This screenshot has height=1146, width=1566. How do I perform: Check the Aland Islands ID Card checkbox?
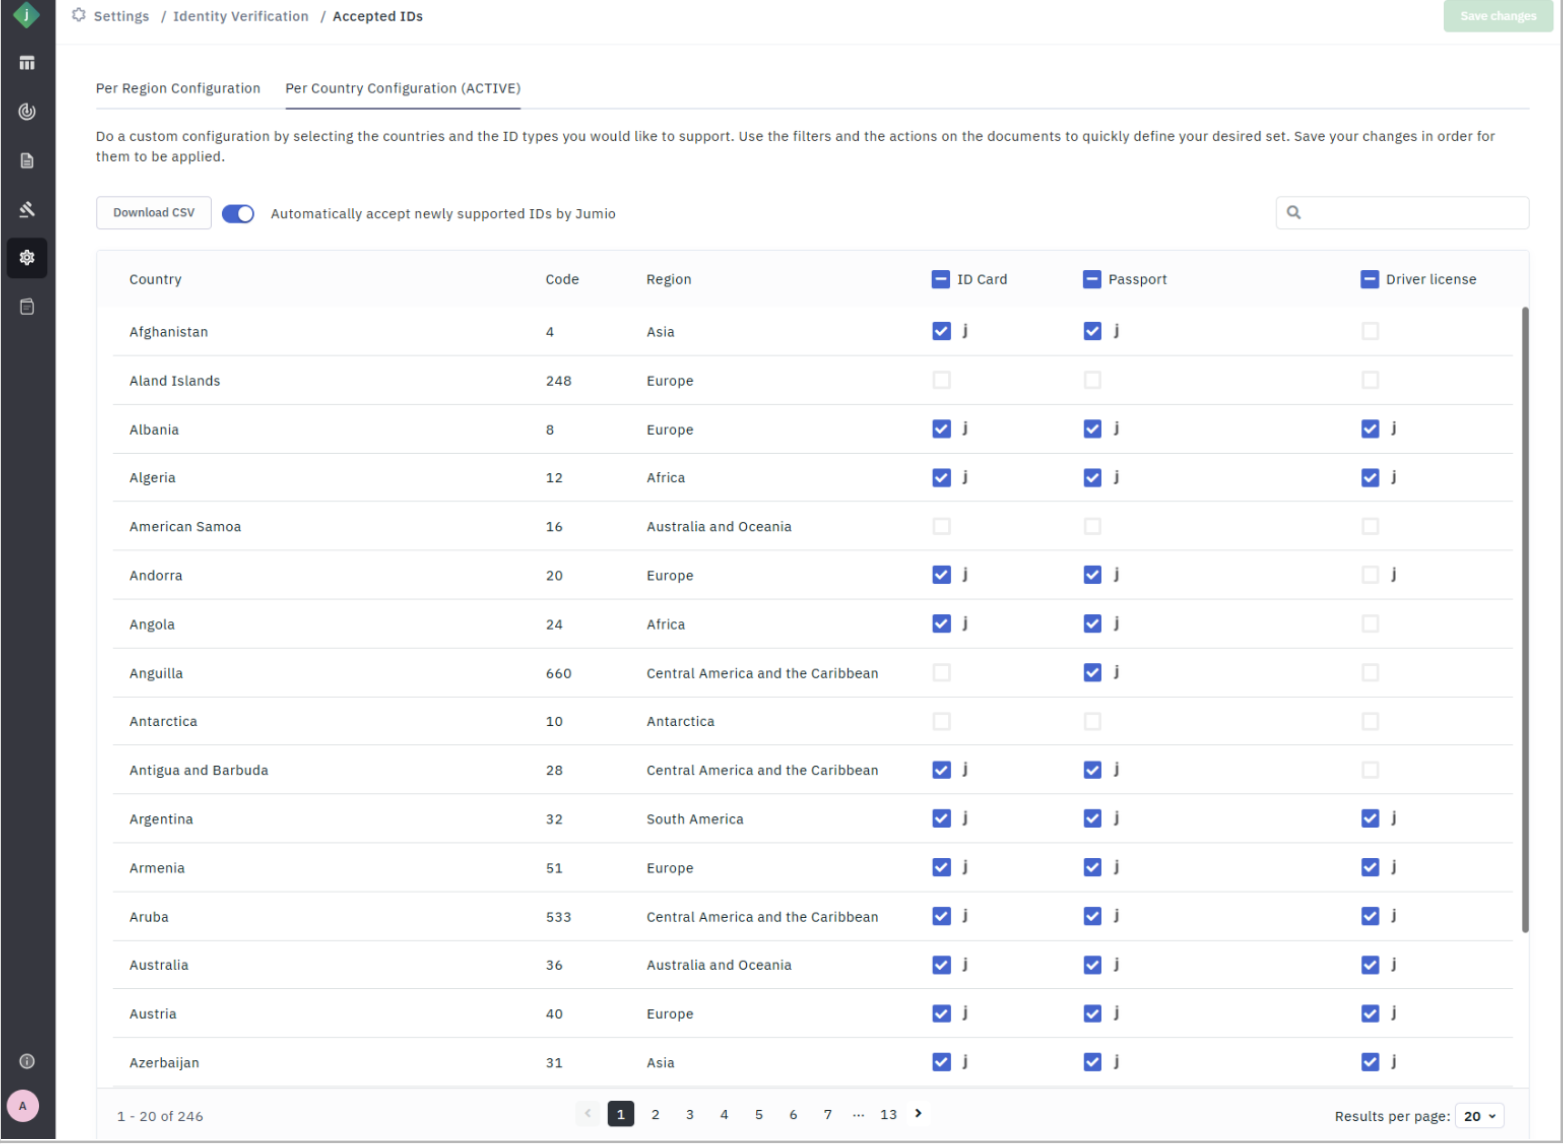coord(942,381)
